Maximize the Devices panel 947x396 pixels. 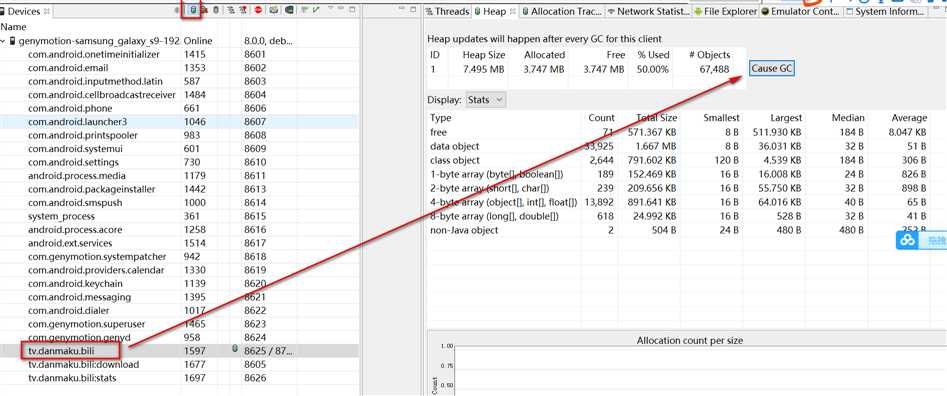pos(352,10)
